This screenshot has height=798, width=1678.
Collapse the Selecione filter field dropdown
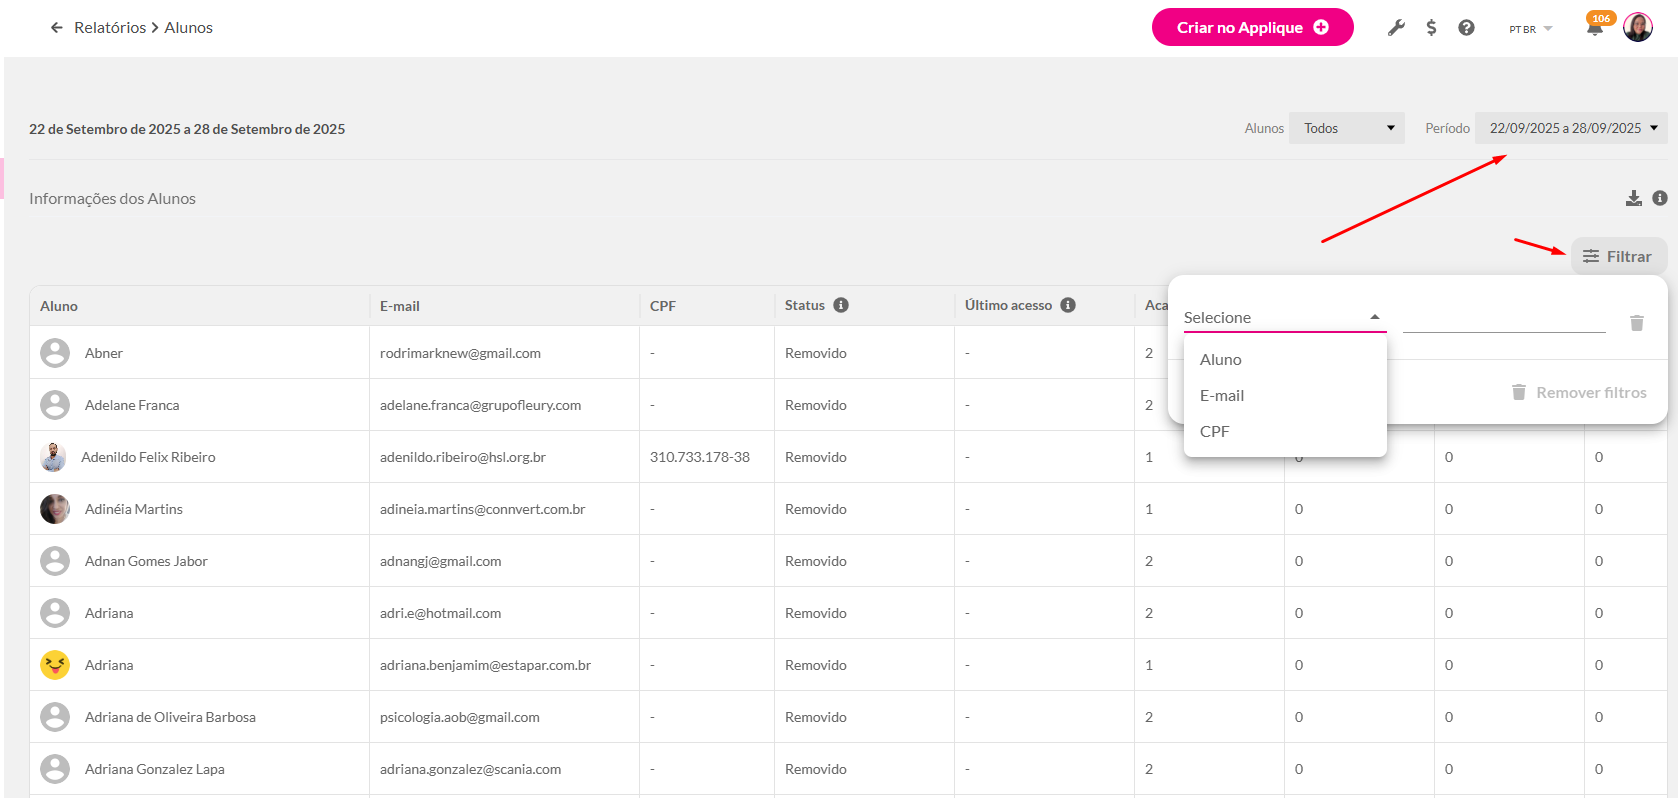pos(1283,317)
